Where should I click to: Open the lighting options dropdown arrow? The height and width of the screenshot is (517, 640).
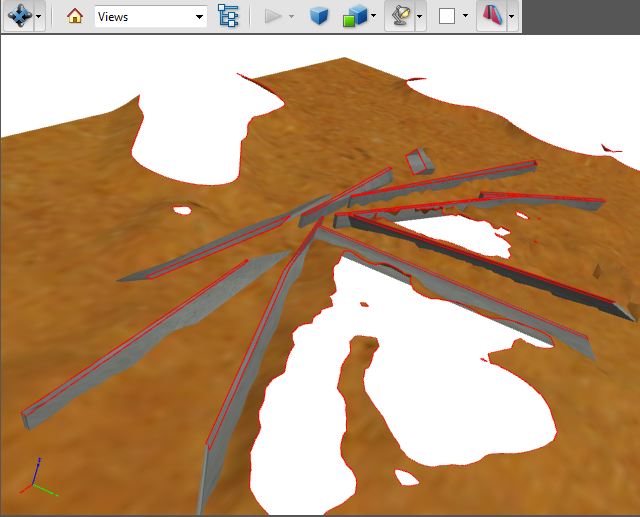point(420,16)
